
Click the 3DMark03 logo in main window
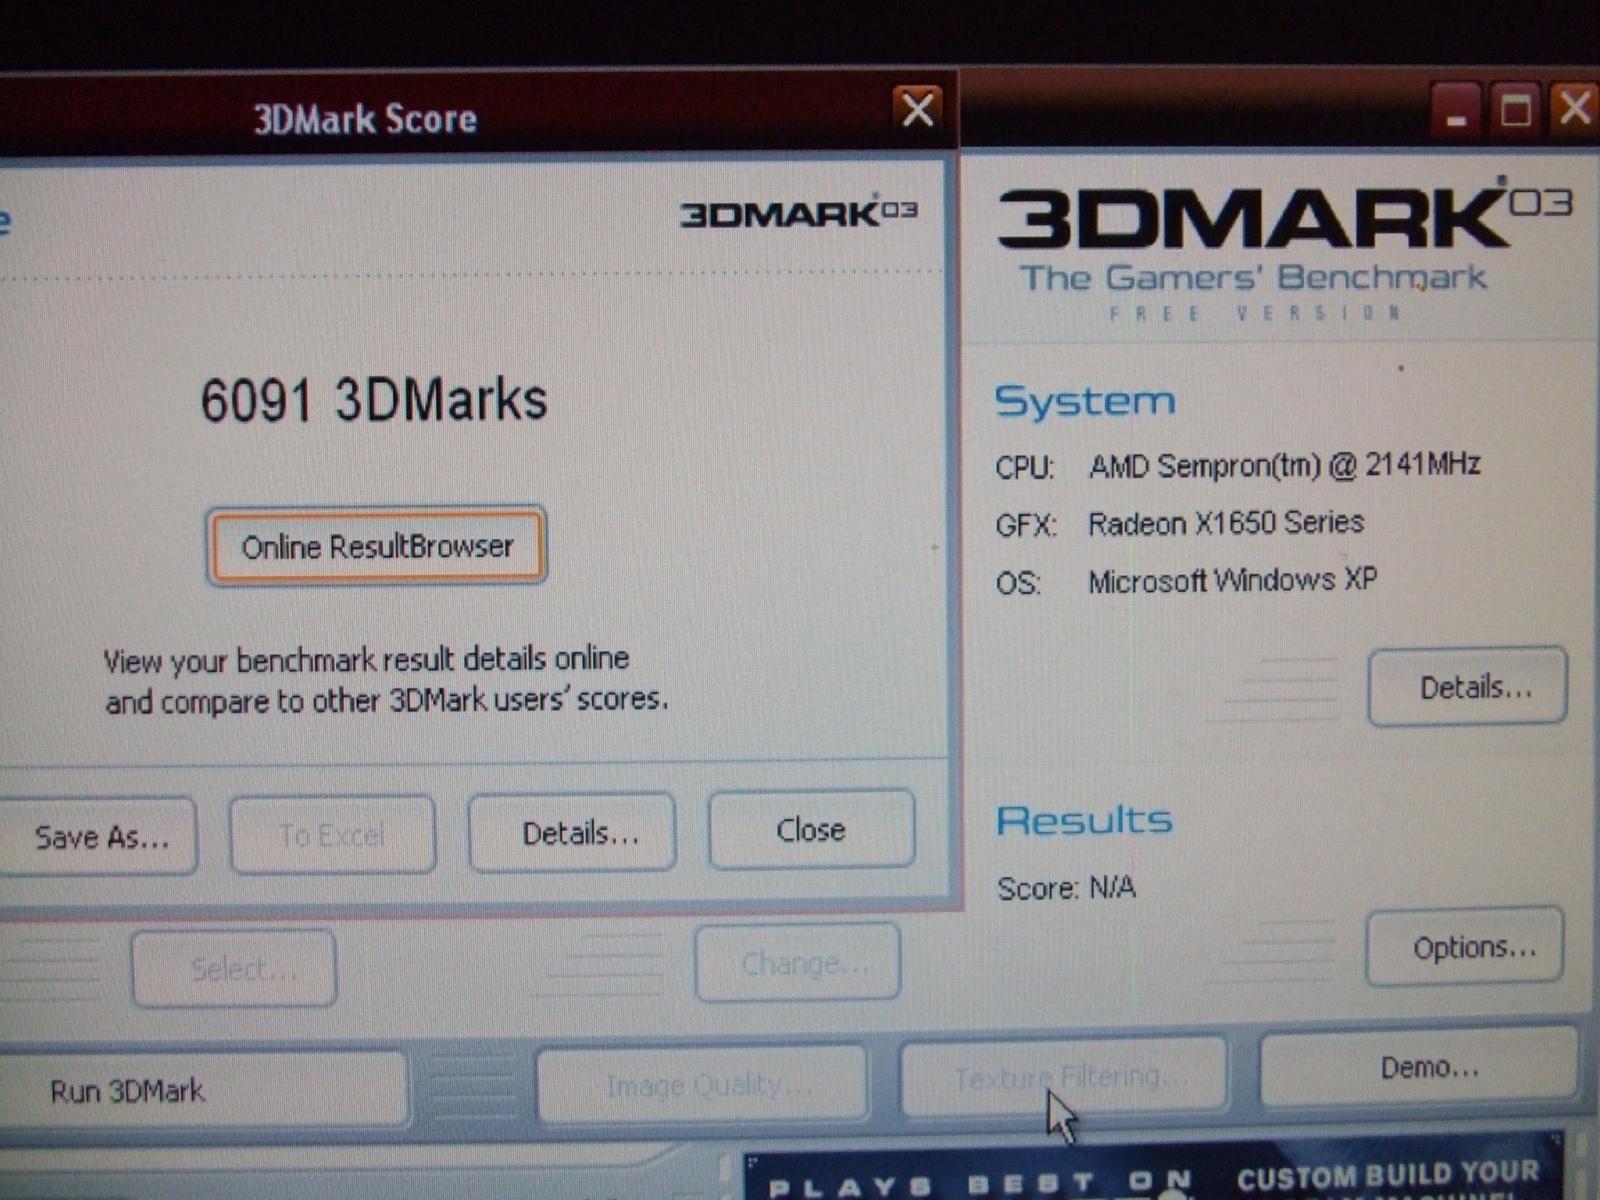pyautogui.click(x=1284, y=215)
